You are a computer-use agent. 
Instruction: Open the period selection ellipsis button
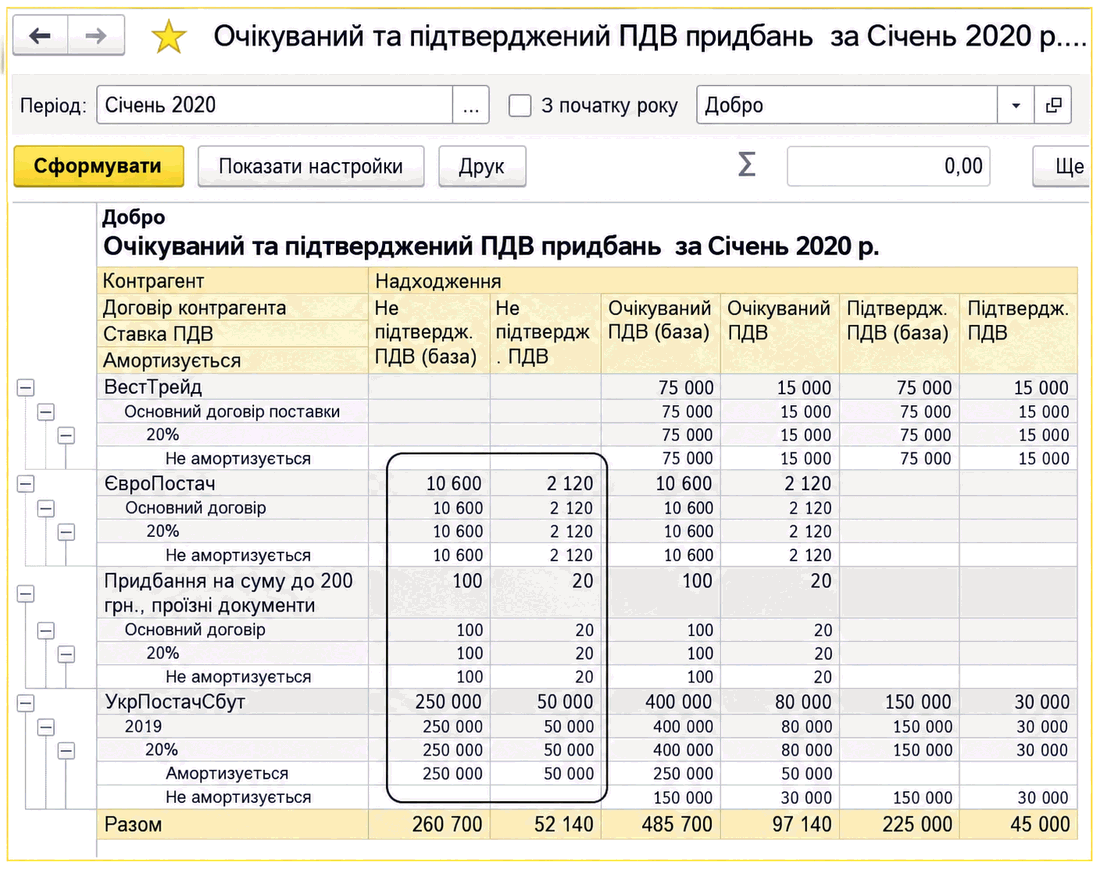coord(471,105)
